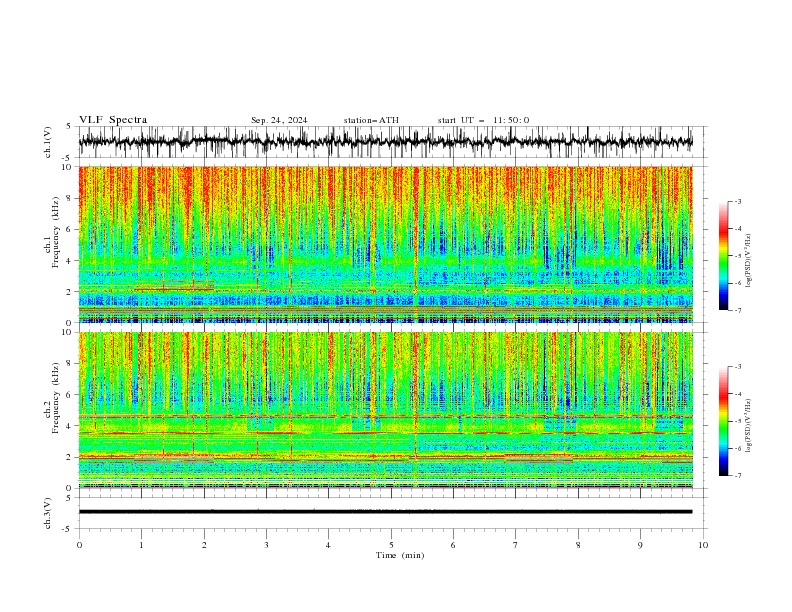
Task: Click time-axis tick label "5" at bottom
Action: point(391,545)
